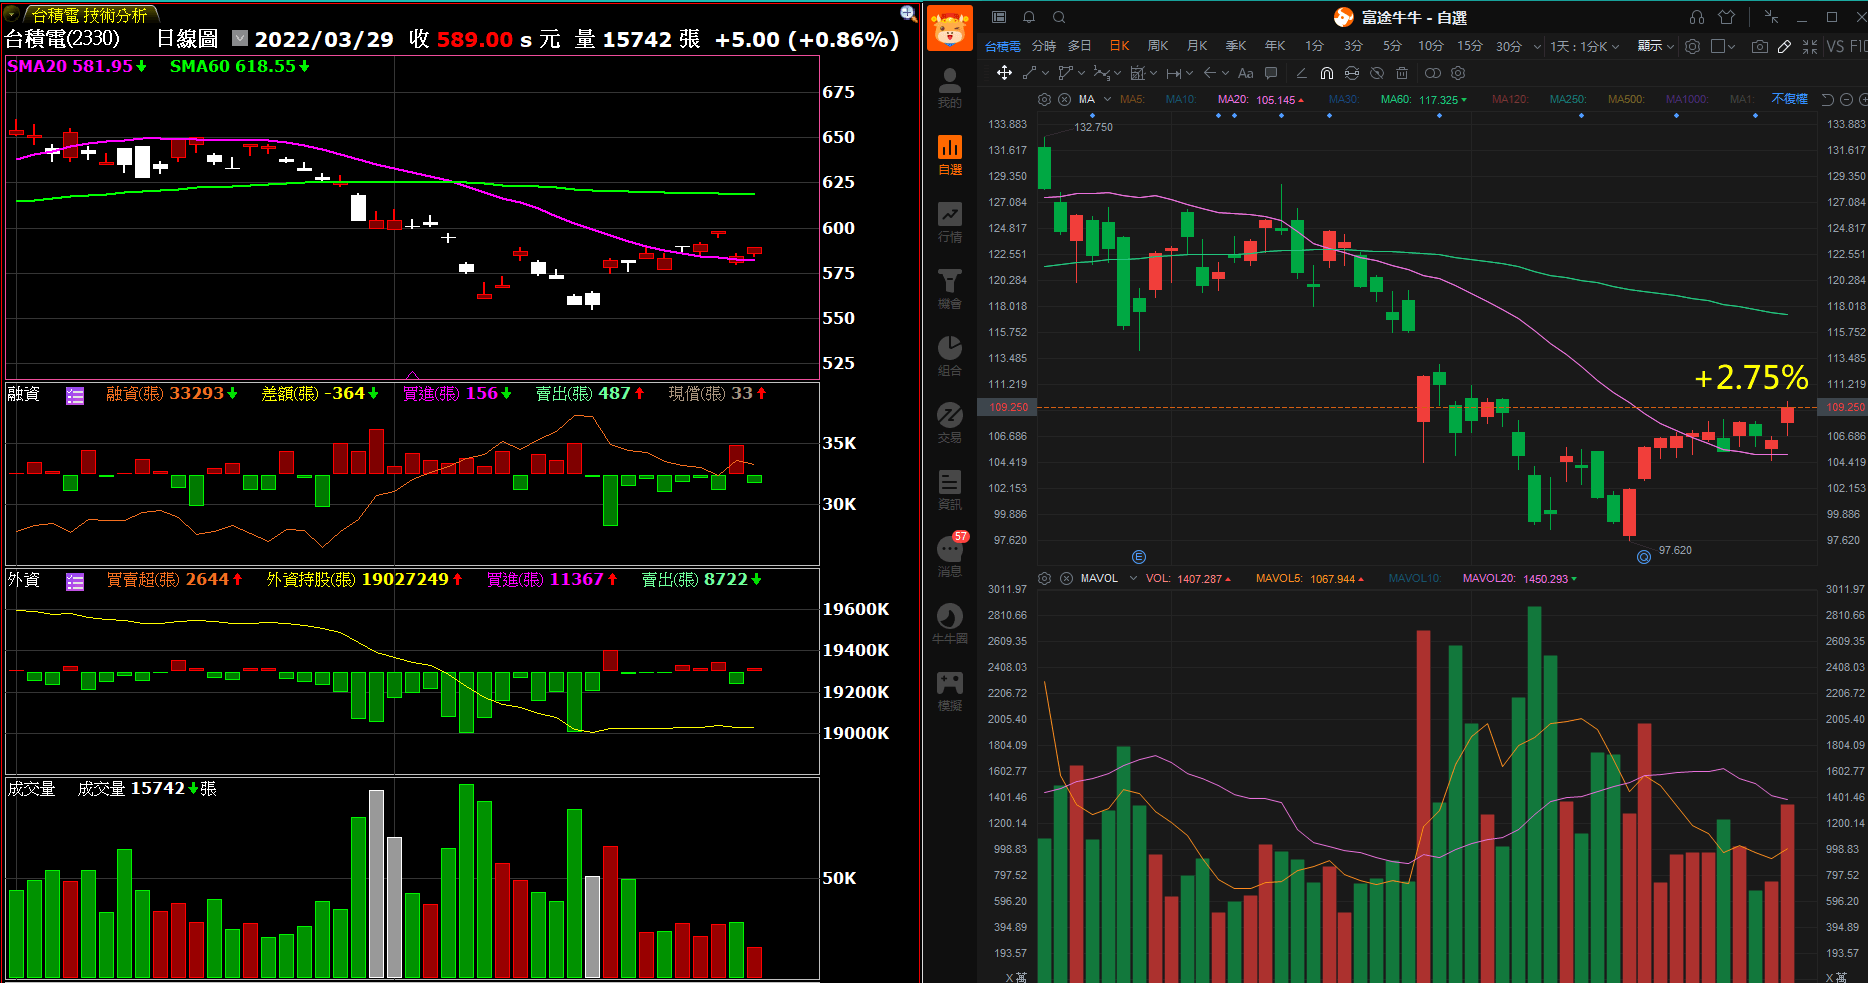Switch to 多日 multi-day tab
The image size is (1868, 983).
pos(1080,46)
